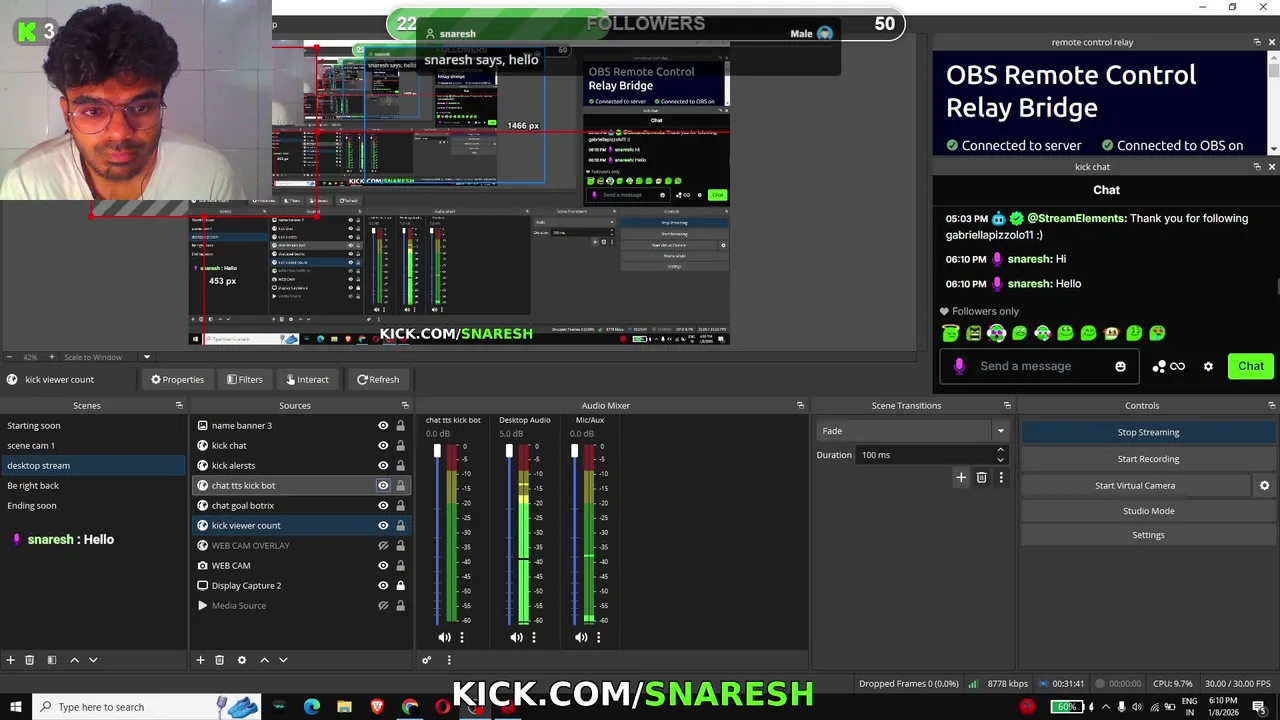The height and width of the screenshot is (720, 1280).
Task: Click Start Virtual Camera button
Action: pyautogui.click(x=1134, y=485)
